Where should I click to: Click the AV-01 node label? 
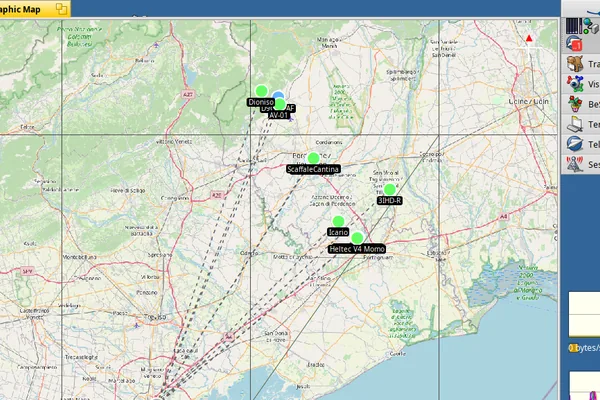point(278,115)
